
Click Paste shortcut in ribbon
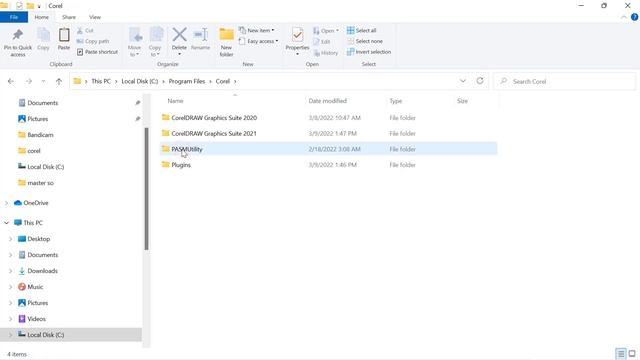point(98,52)
